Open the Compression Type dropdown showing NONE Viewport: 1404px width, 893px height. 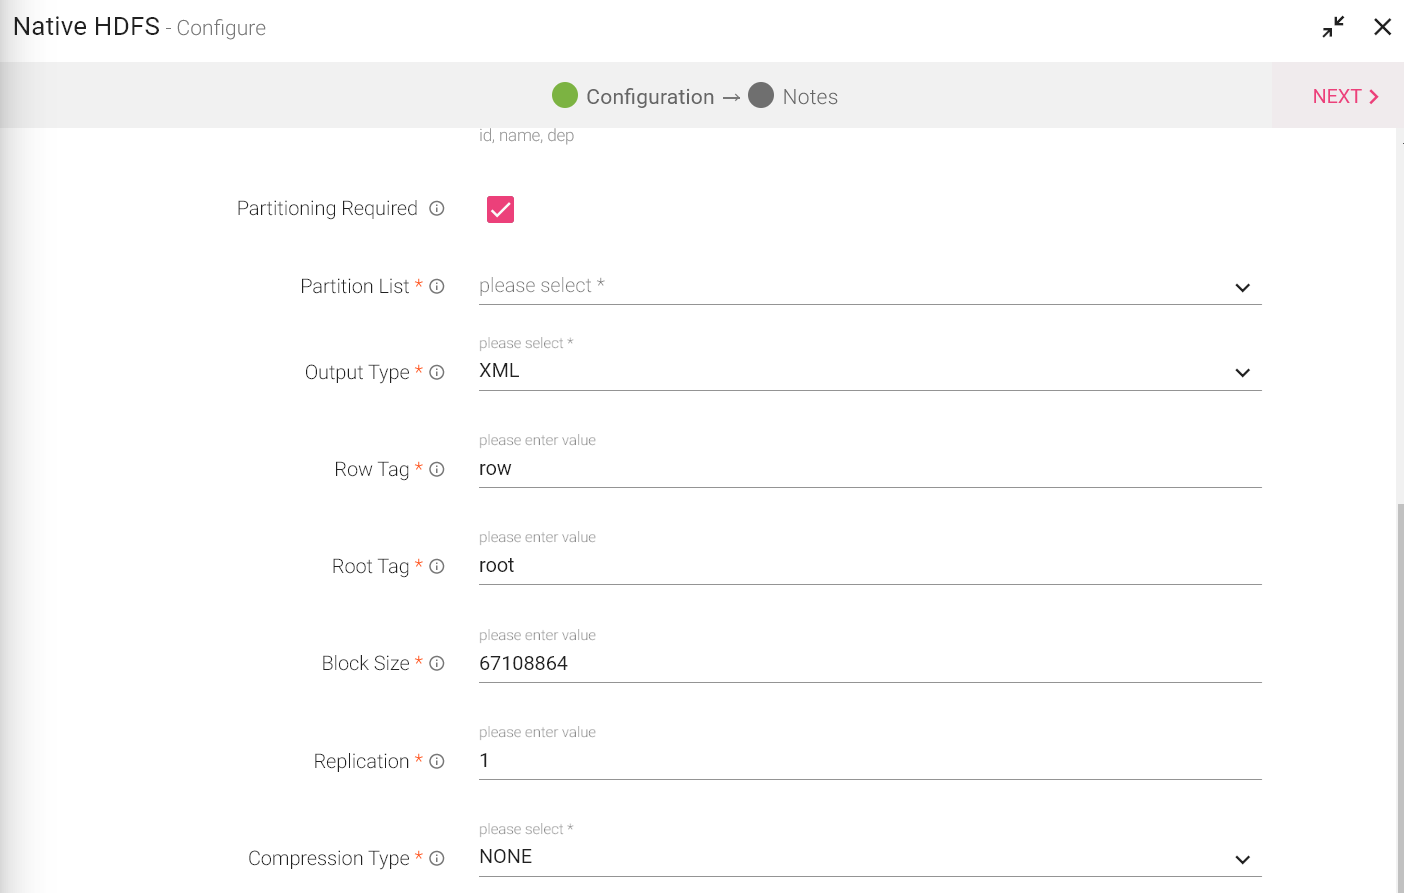pyautogui.click(x=868, y=858)
